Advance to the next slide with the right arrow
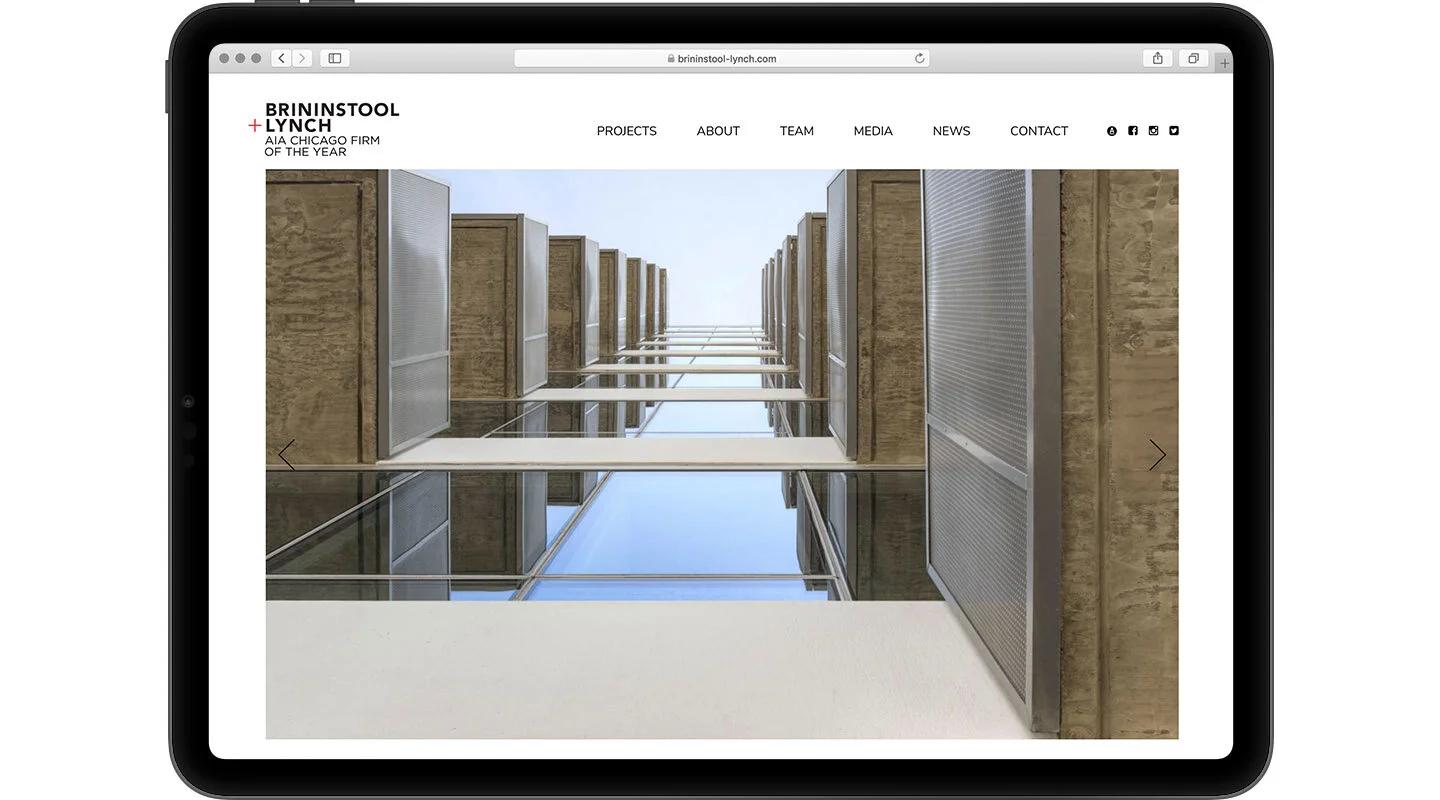1440x800 pixels. click(x=1157, y=455)
